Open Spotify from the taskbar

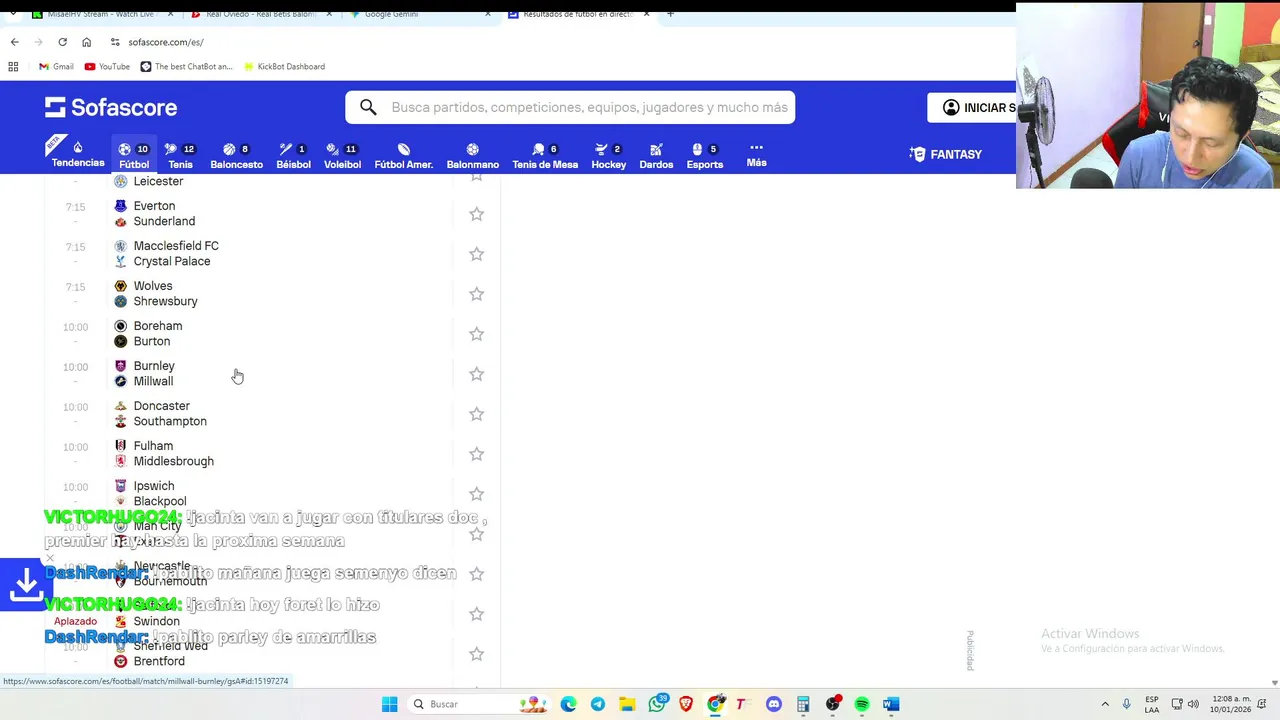click(862, 704)
